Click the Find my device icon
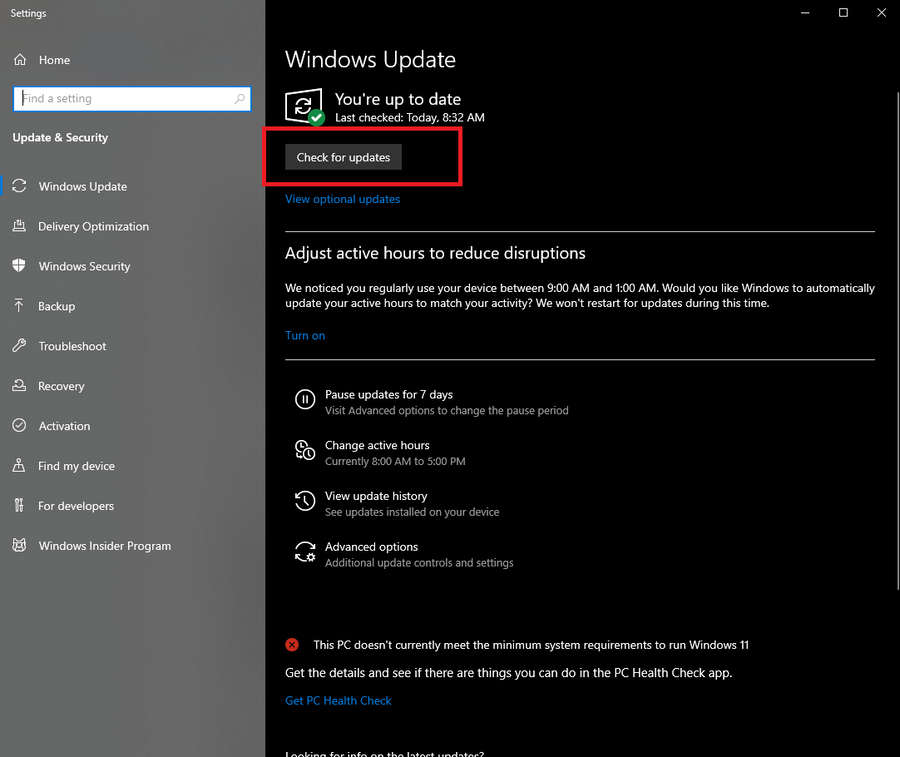This screenshot has width=900, height=757. [20, 465]
